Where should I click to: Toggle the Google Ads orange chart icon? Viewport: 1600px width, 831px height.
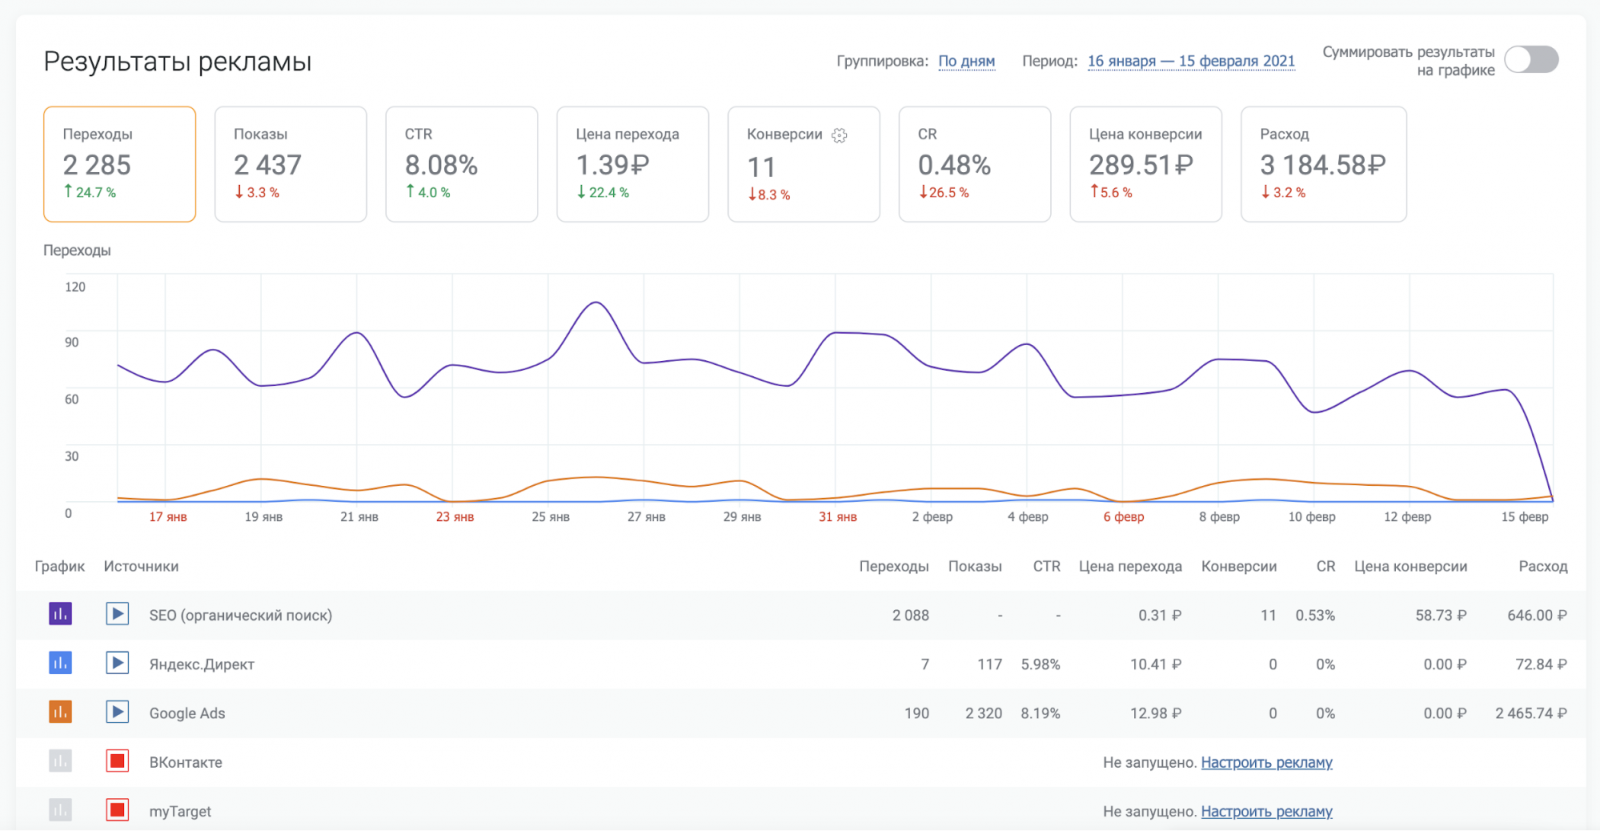(60, 712)
